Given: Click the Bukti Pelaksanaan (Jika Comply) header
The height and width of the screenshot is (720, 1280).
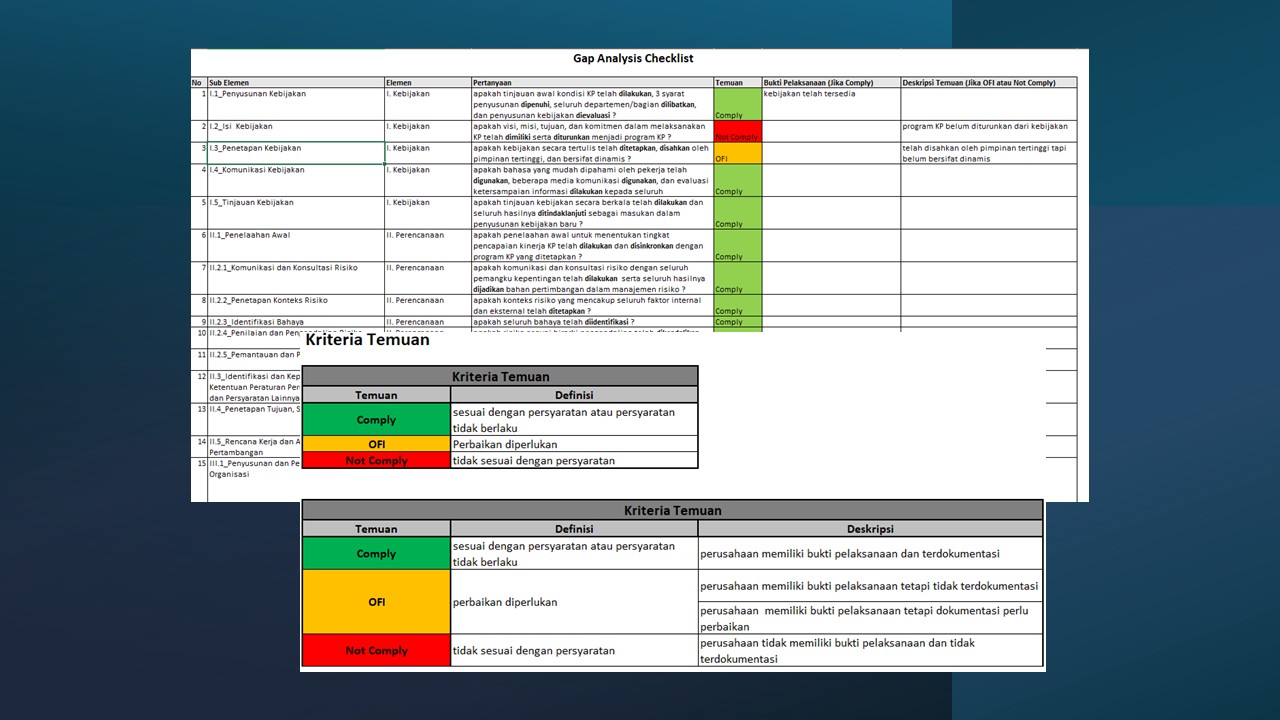Looking at the screenshot, I should (x=830, y=83).
